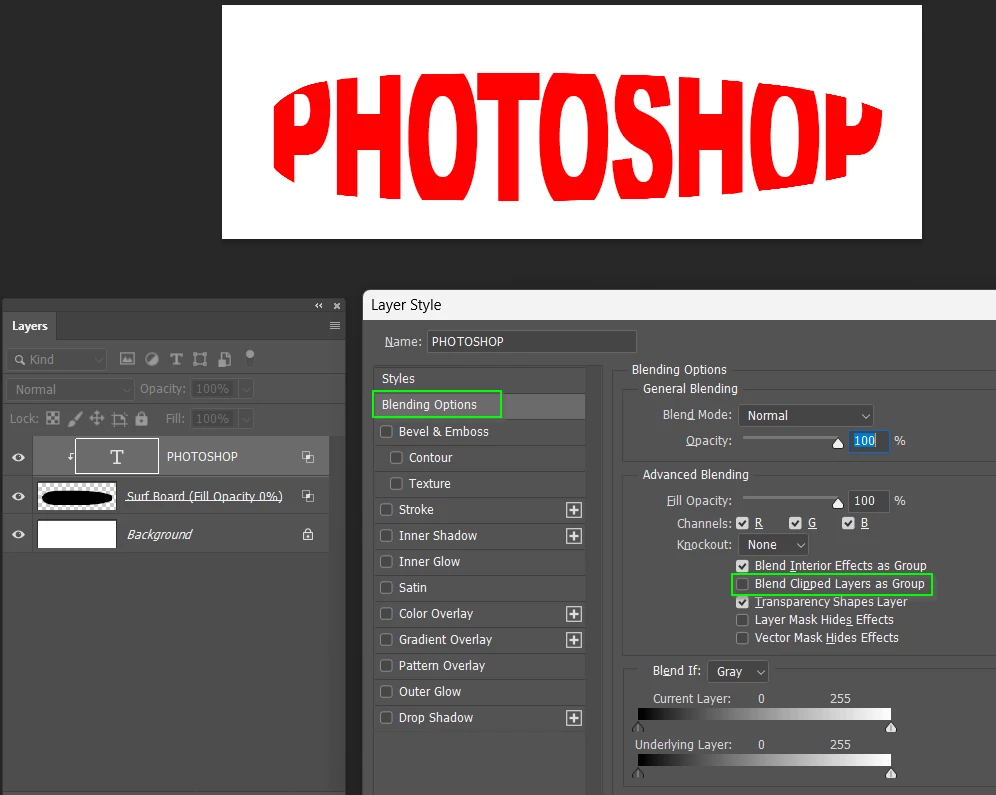The image size is (996, 795).
Task: Lock all padlock icon in Lock row
Action: click(x=142, y=418)
